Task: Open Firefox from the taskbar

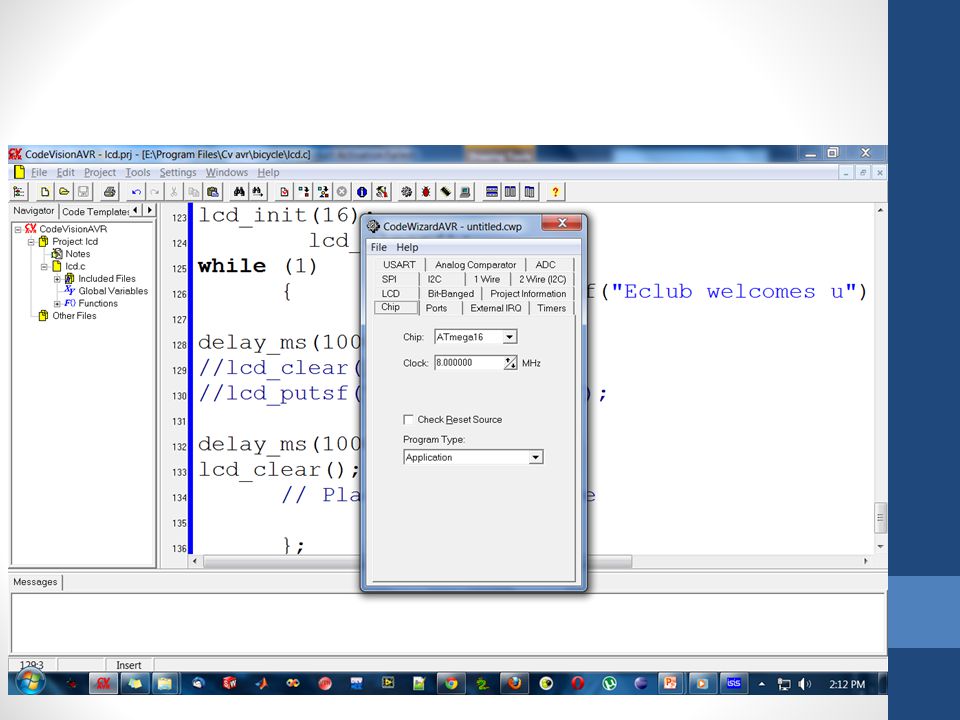Action: [x=514, y=683]
